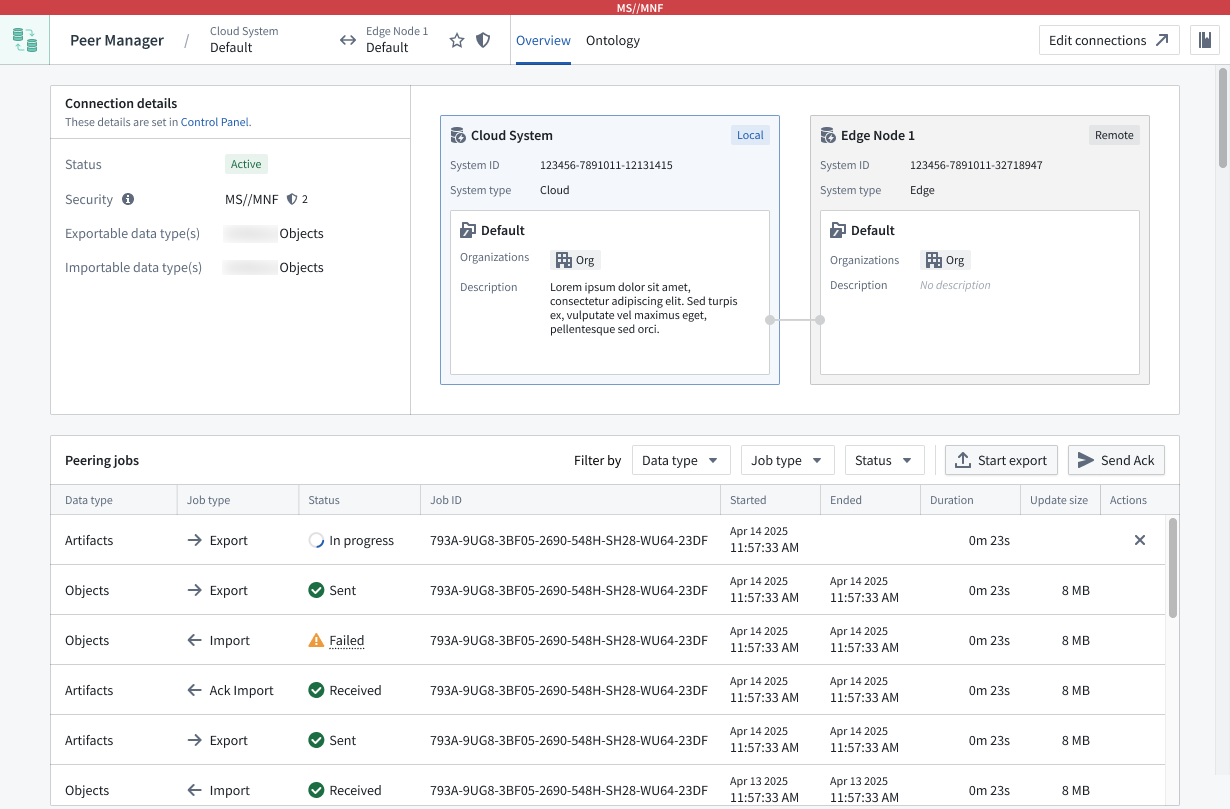1230x809 pixels.
Task: Click the Failed status link for Objects import
Action: (x=346, y=640)
